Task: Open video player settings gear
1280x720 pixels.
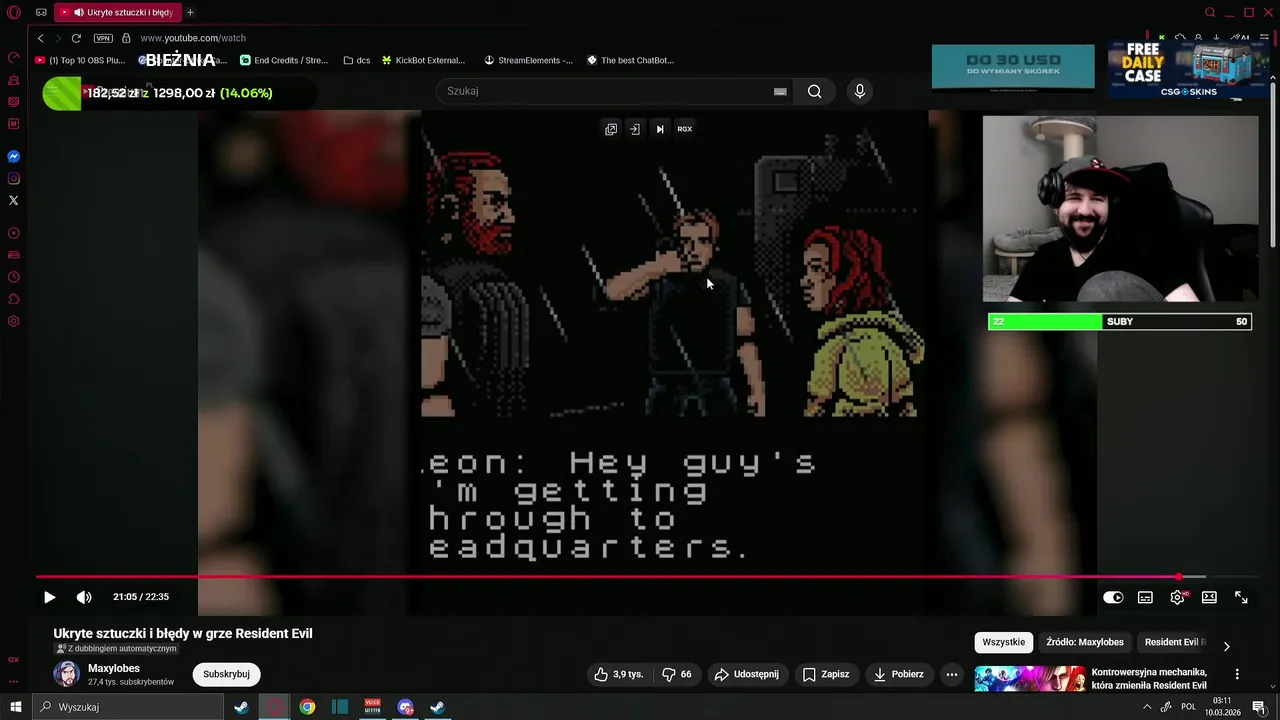Action: [1177, 597]
